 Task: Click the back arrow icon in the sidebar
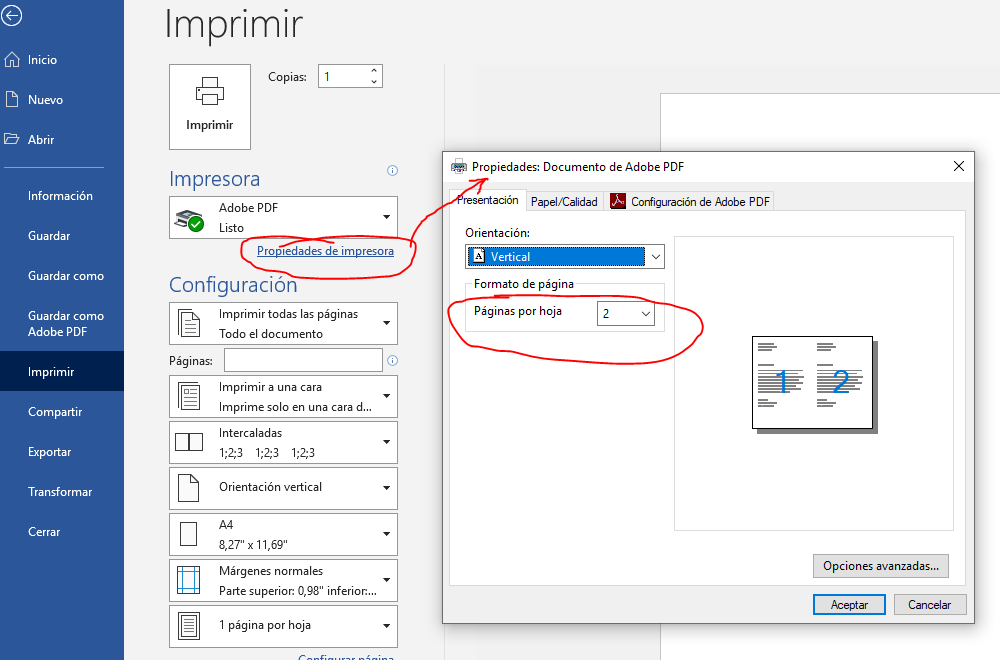(11, 15)
